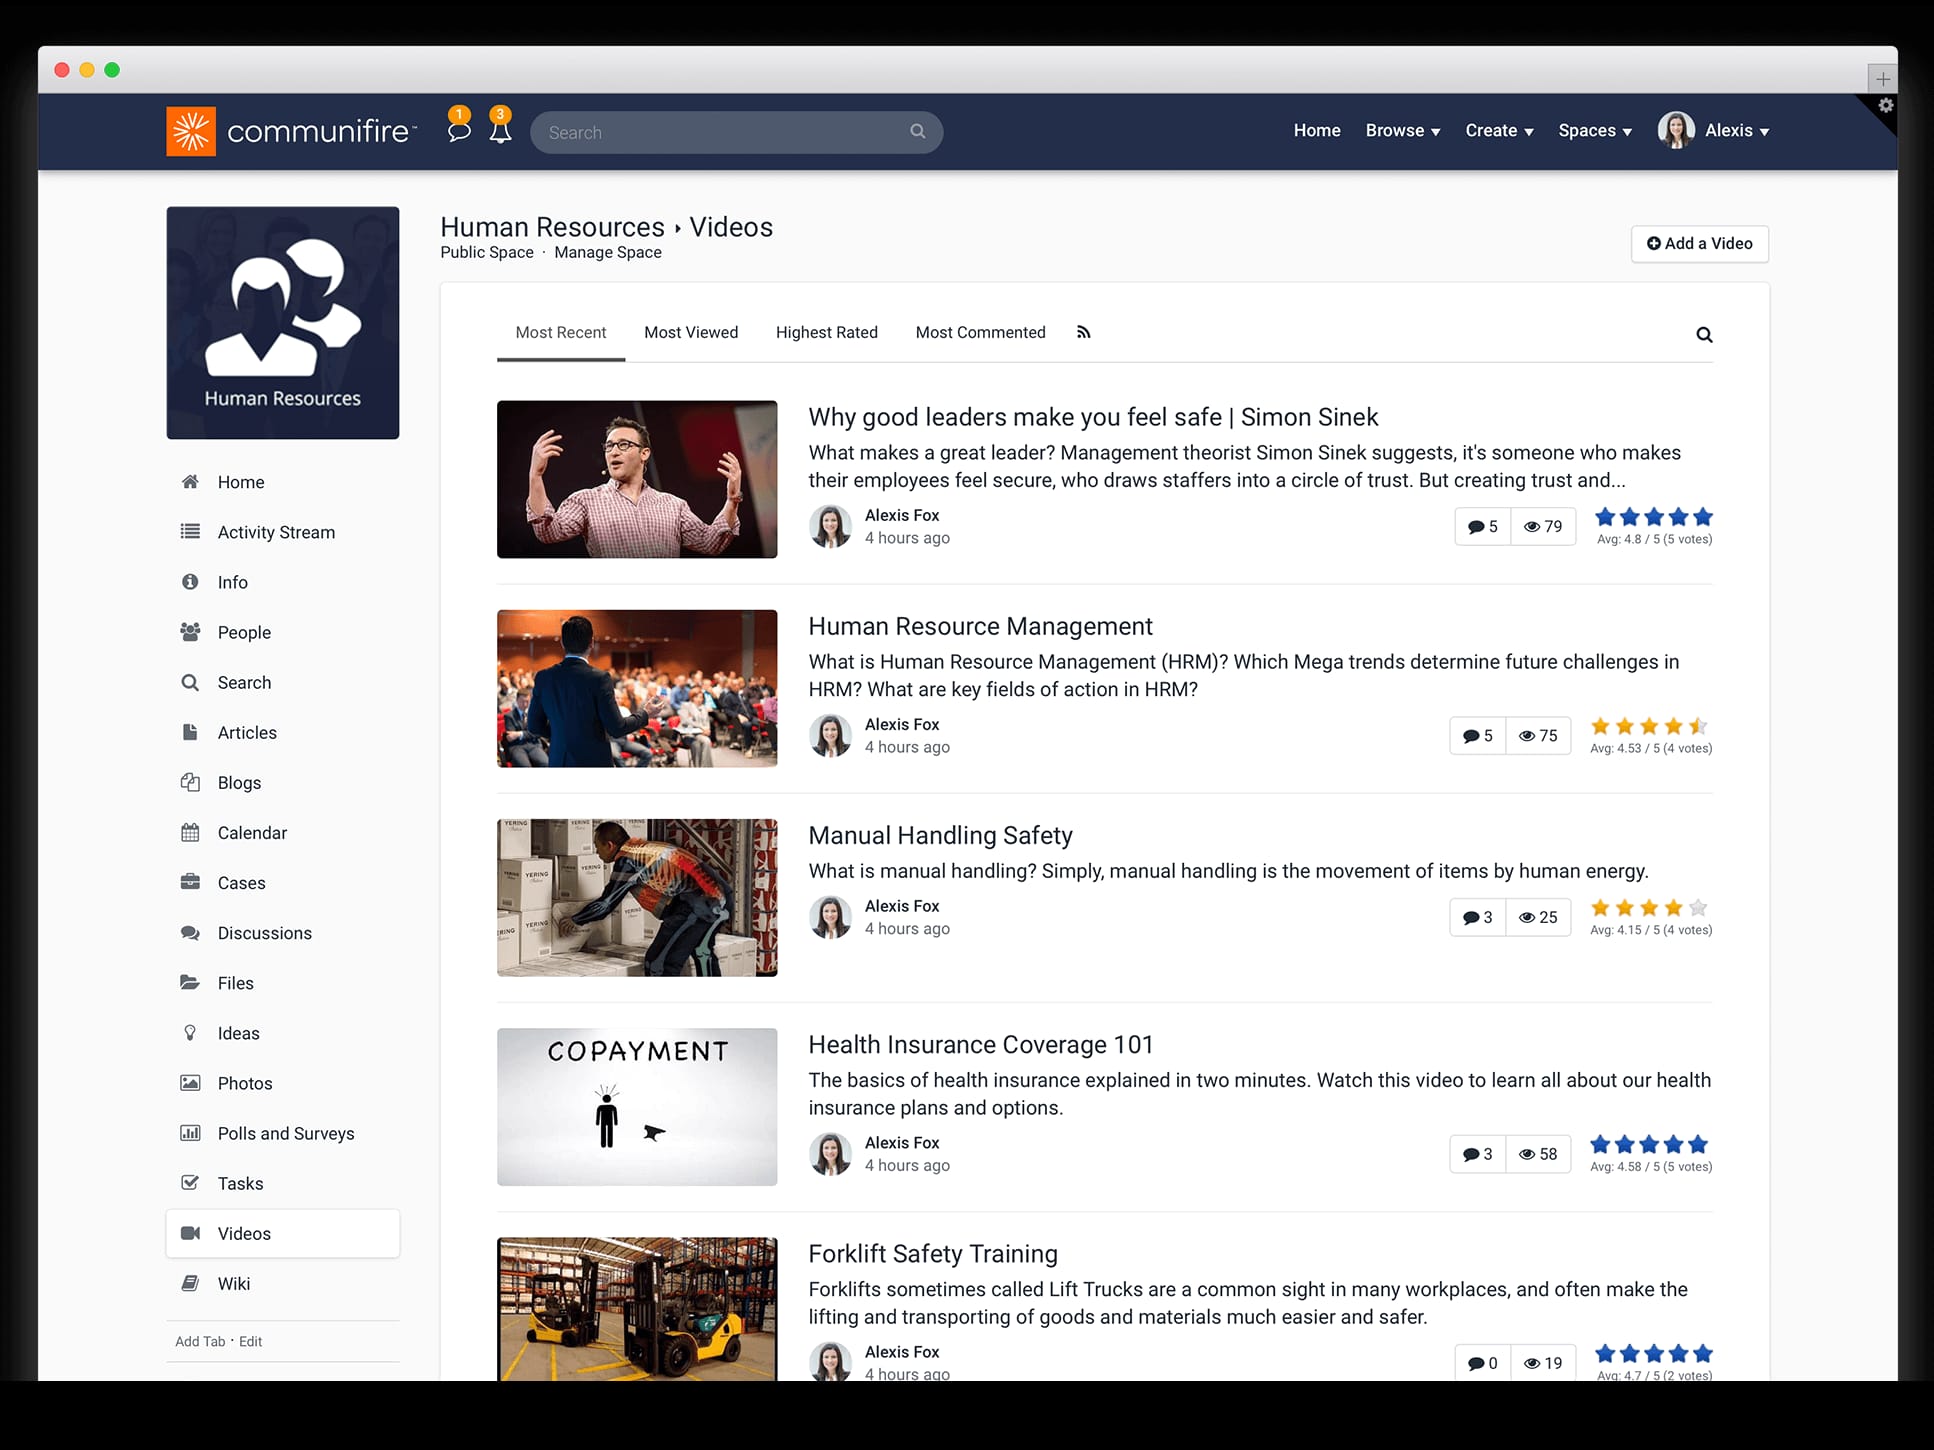The image size is (1934, 1450).
Task: Click the Cases briefcase icon
Action: coord(190,882)
